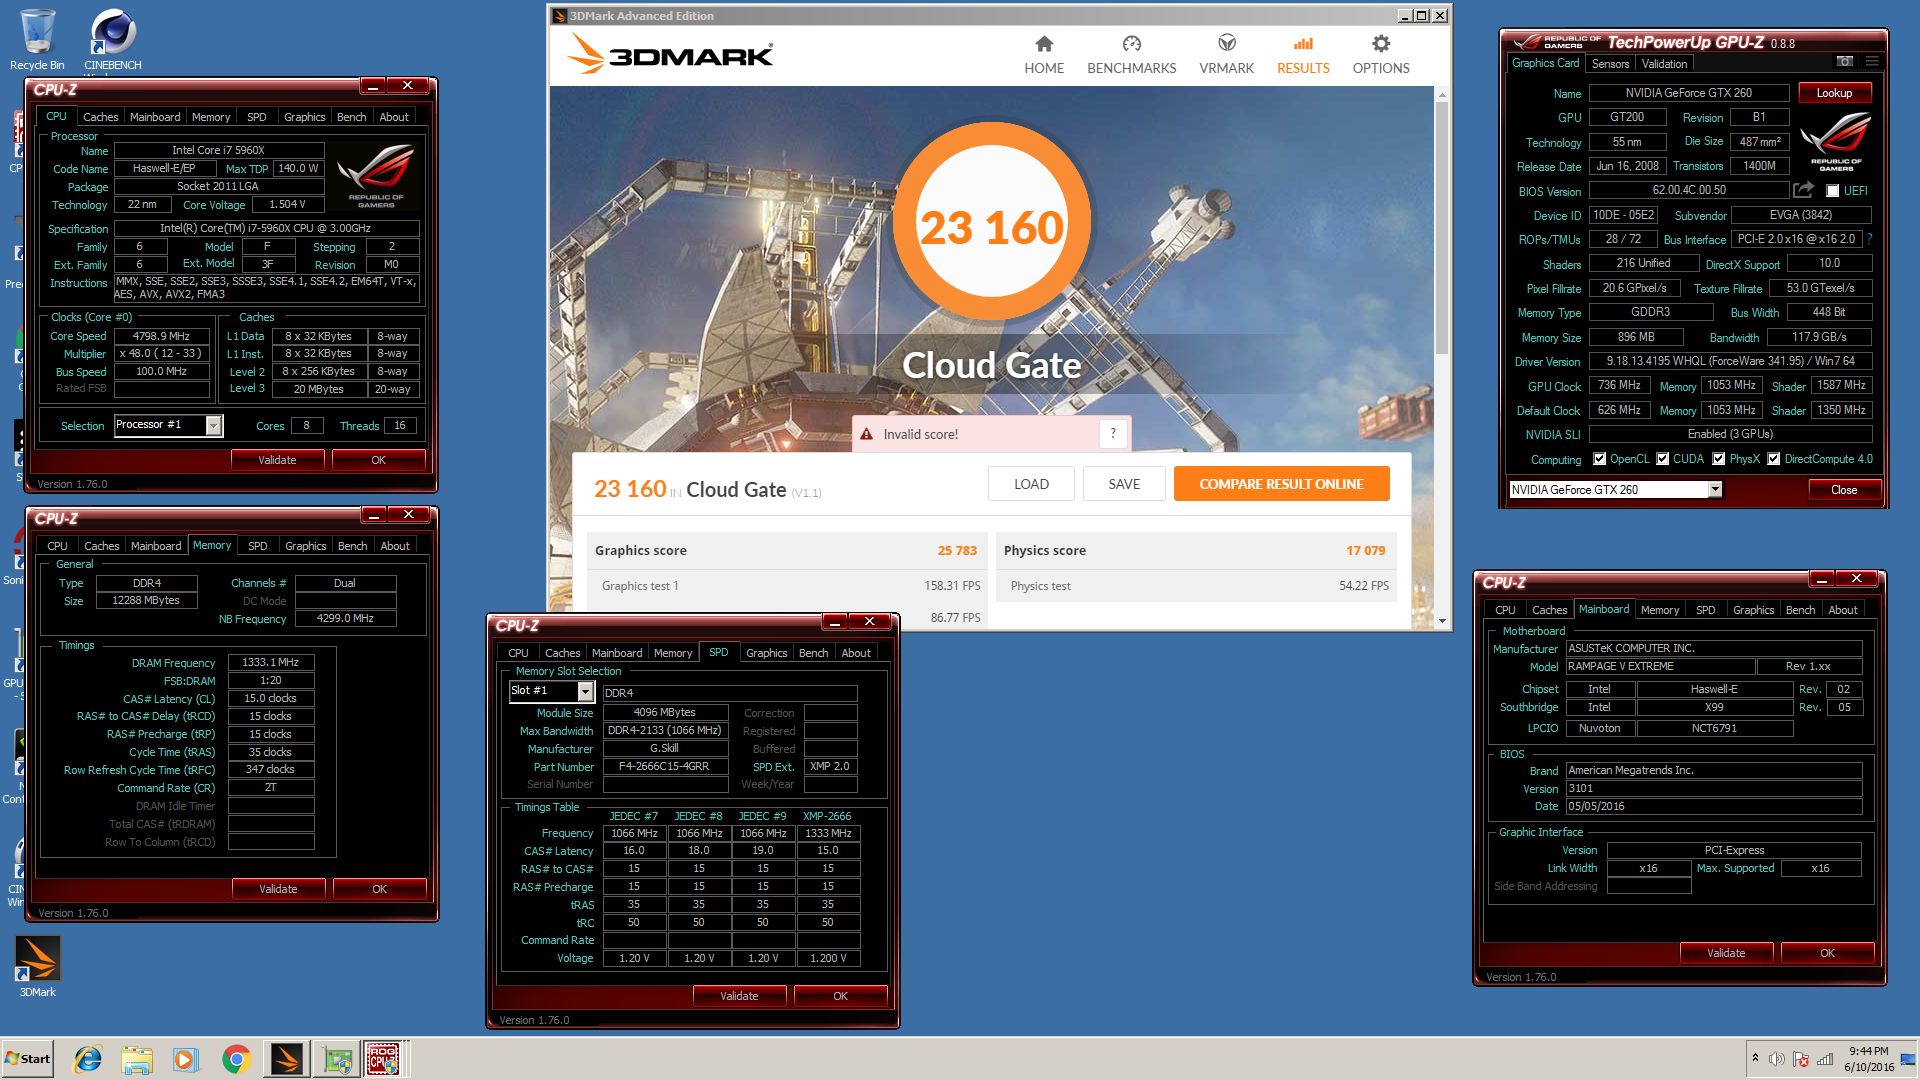Viewport: 1920px width, 1080px height.
Task: Toggle the DirectCompute 4.0 checkbox
Action: pos(1774,459)
